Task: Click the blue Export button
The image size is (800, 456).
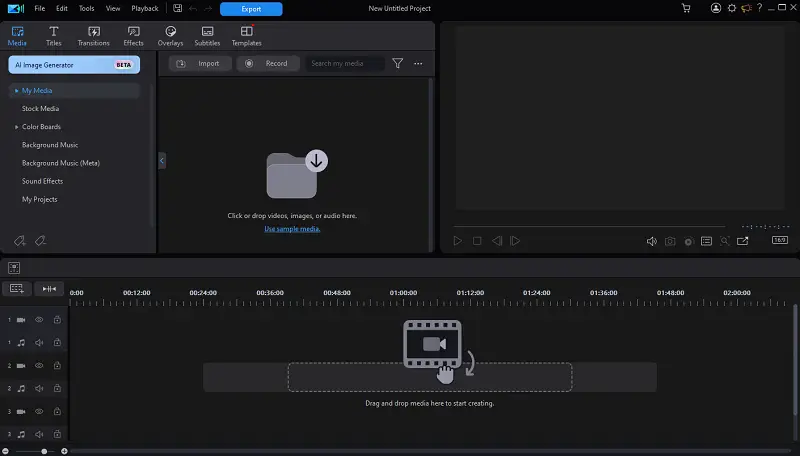Action: click(x=251, y=9)
